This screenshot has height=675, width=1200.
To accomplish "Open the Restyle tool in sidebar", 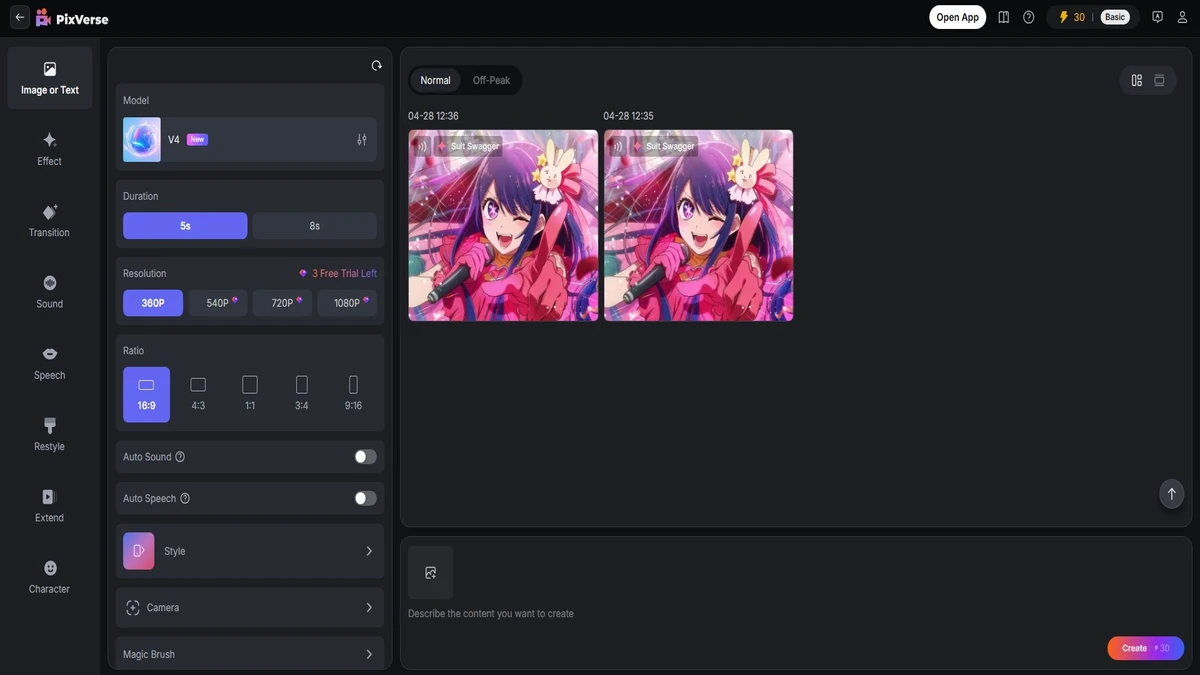I will point(50,435).
